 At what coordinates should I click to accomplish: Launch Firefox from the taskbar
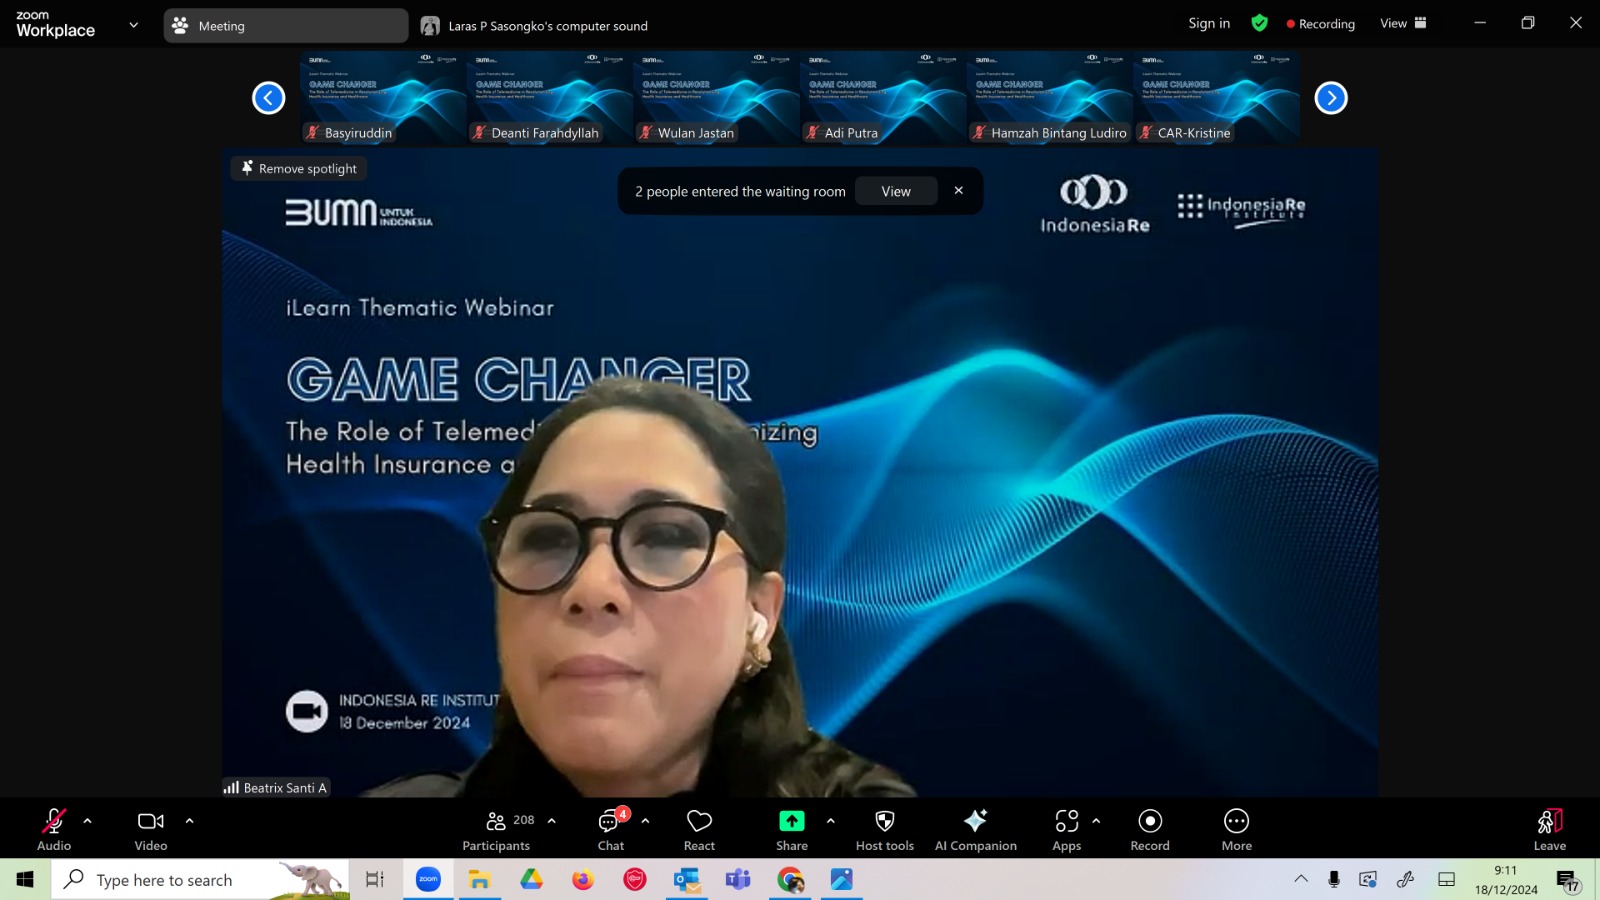[583, 880]
